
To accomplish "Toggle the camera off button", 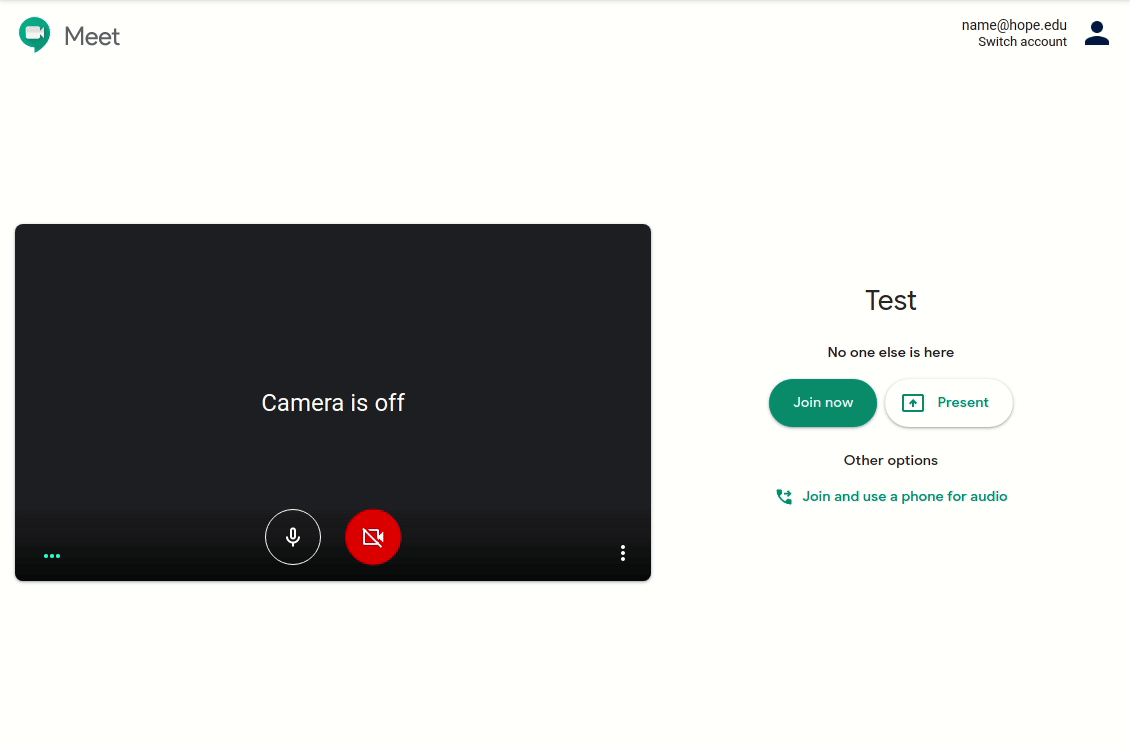I will [x=373, y=537].
